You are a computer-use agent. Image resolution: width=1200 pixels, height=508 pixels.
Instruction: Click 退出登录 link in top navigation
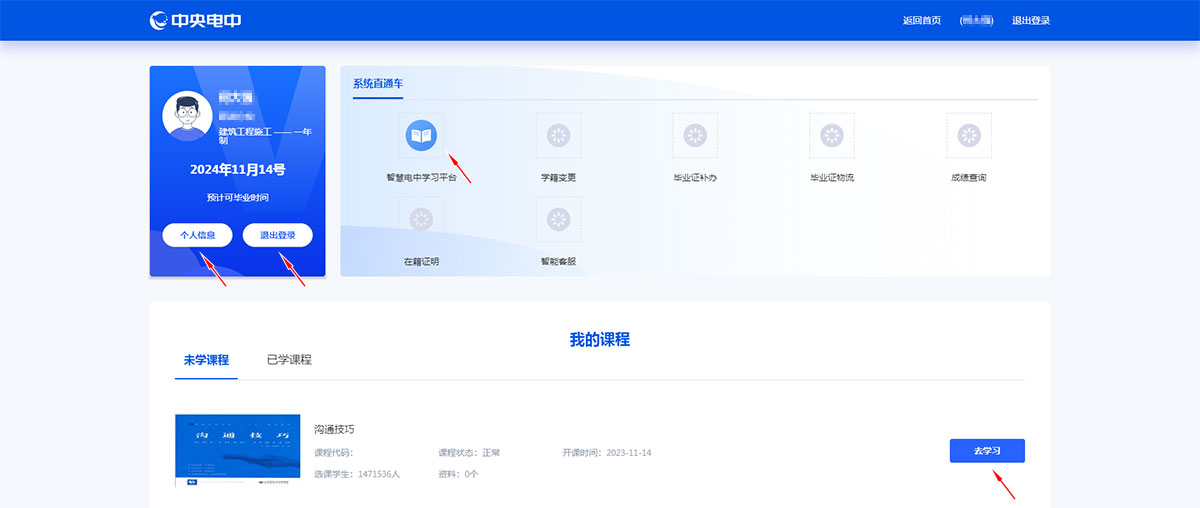1030,20
